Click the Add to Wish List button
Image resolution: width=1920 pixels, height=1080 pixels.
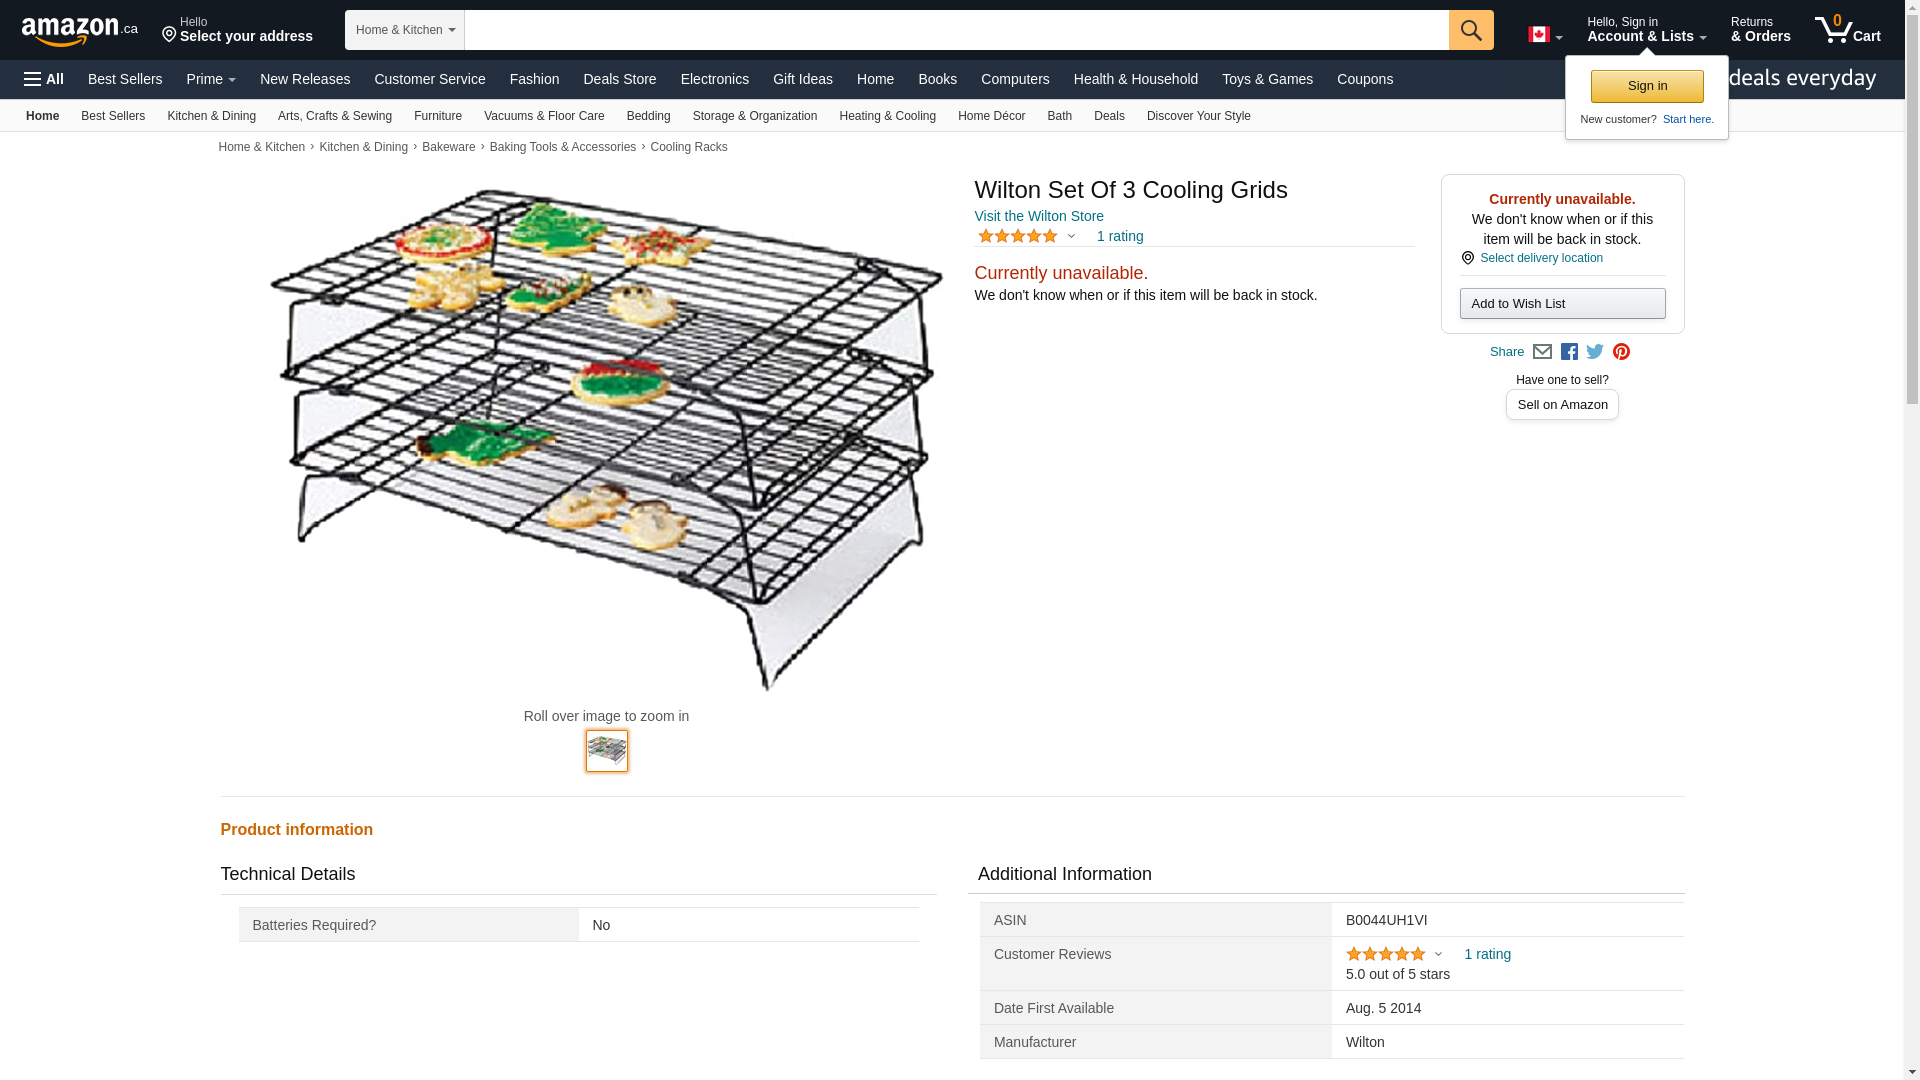click(1562, 304)
